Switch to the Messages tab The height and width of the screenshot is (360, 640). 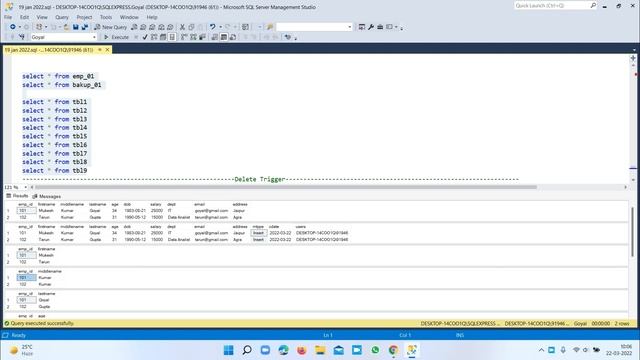point(47,196)
